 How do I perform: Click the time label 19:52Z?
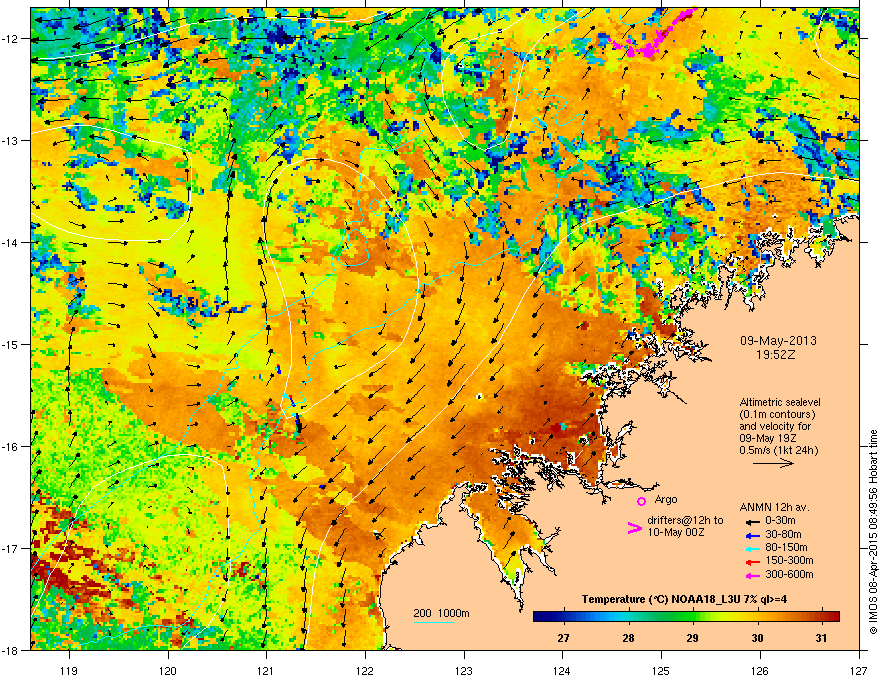(776, 355)
